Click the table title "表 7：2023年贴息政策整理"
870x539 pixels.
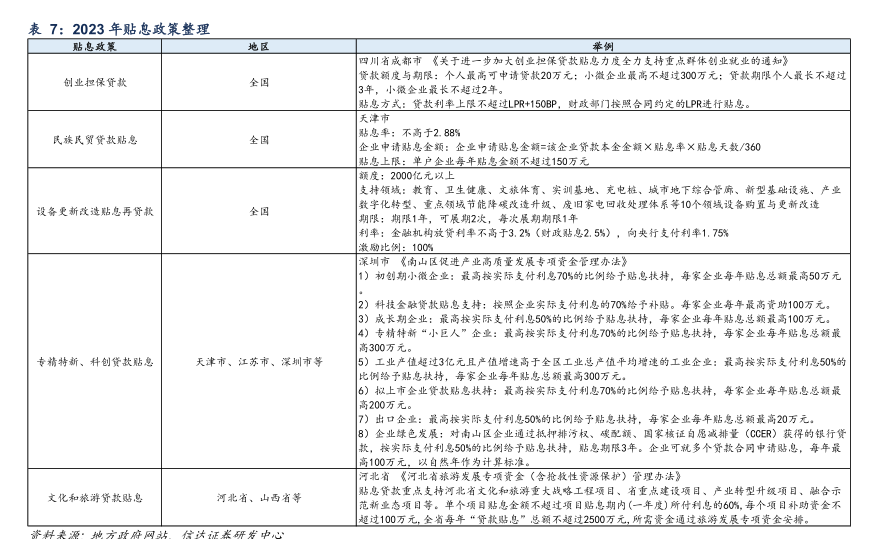(120, 29)
